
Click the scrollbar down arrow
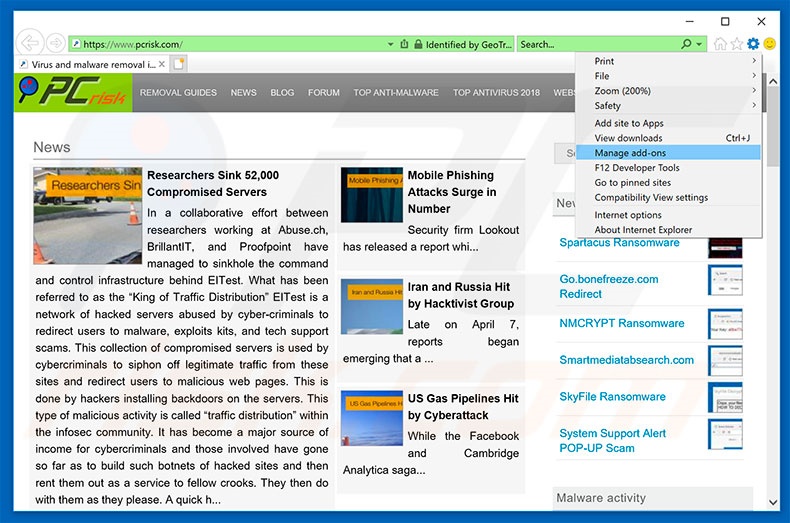(773, 502)
